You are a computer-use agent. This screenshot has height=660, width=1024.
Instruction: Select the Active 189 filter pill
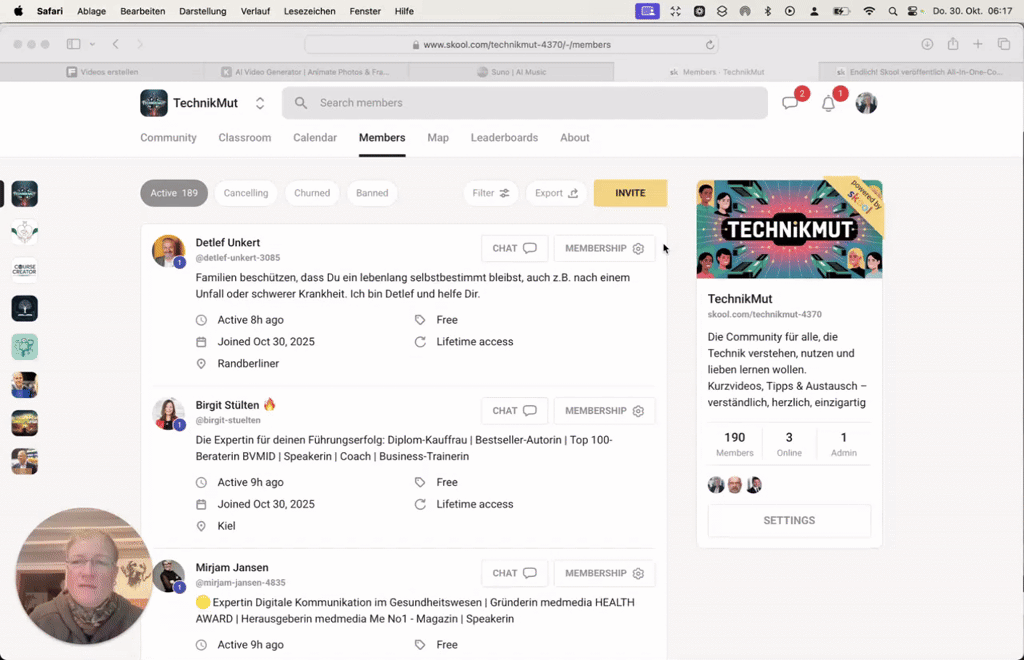174,193
